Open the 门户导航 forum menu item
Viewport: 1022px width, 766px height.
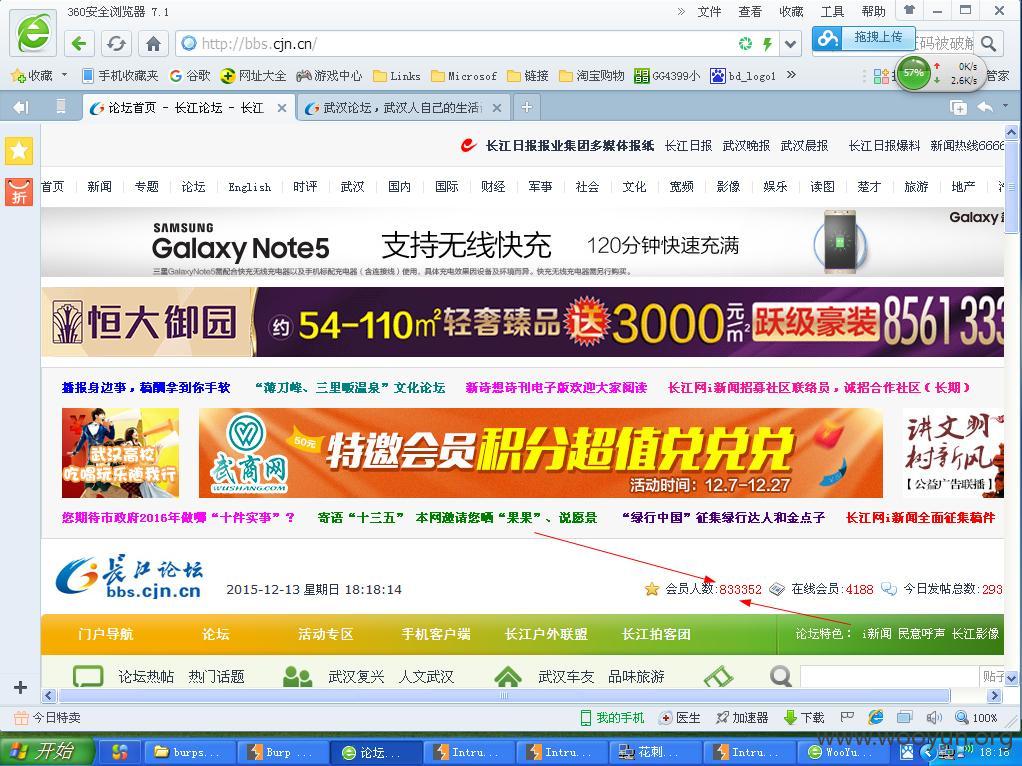(x=106, y=634)
